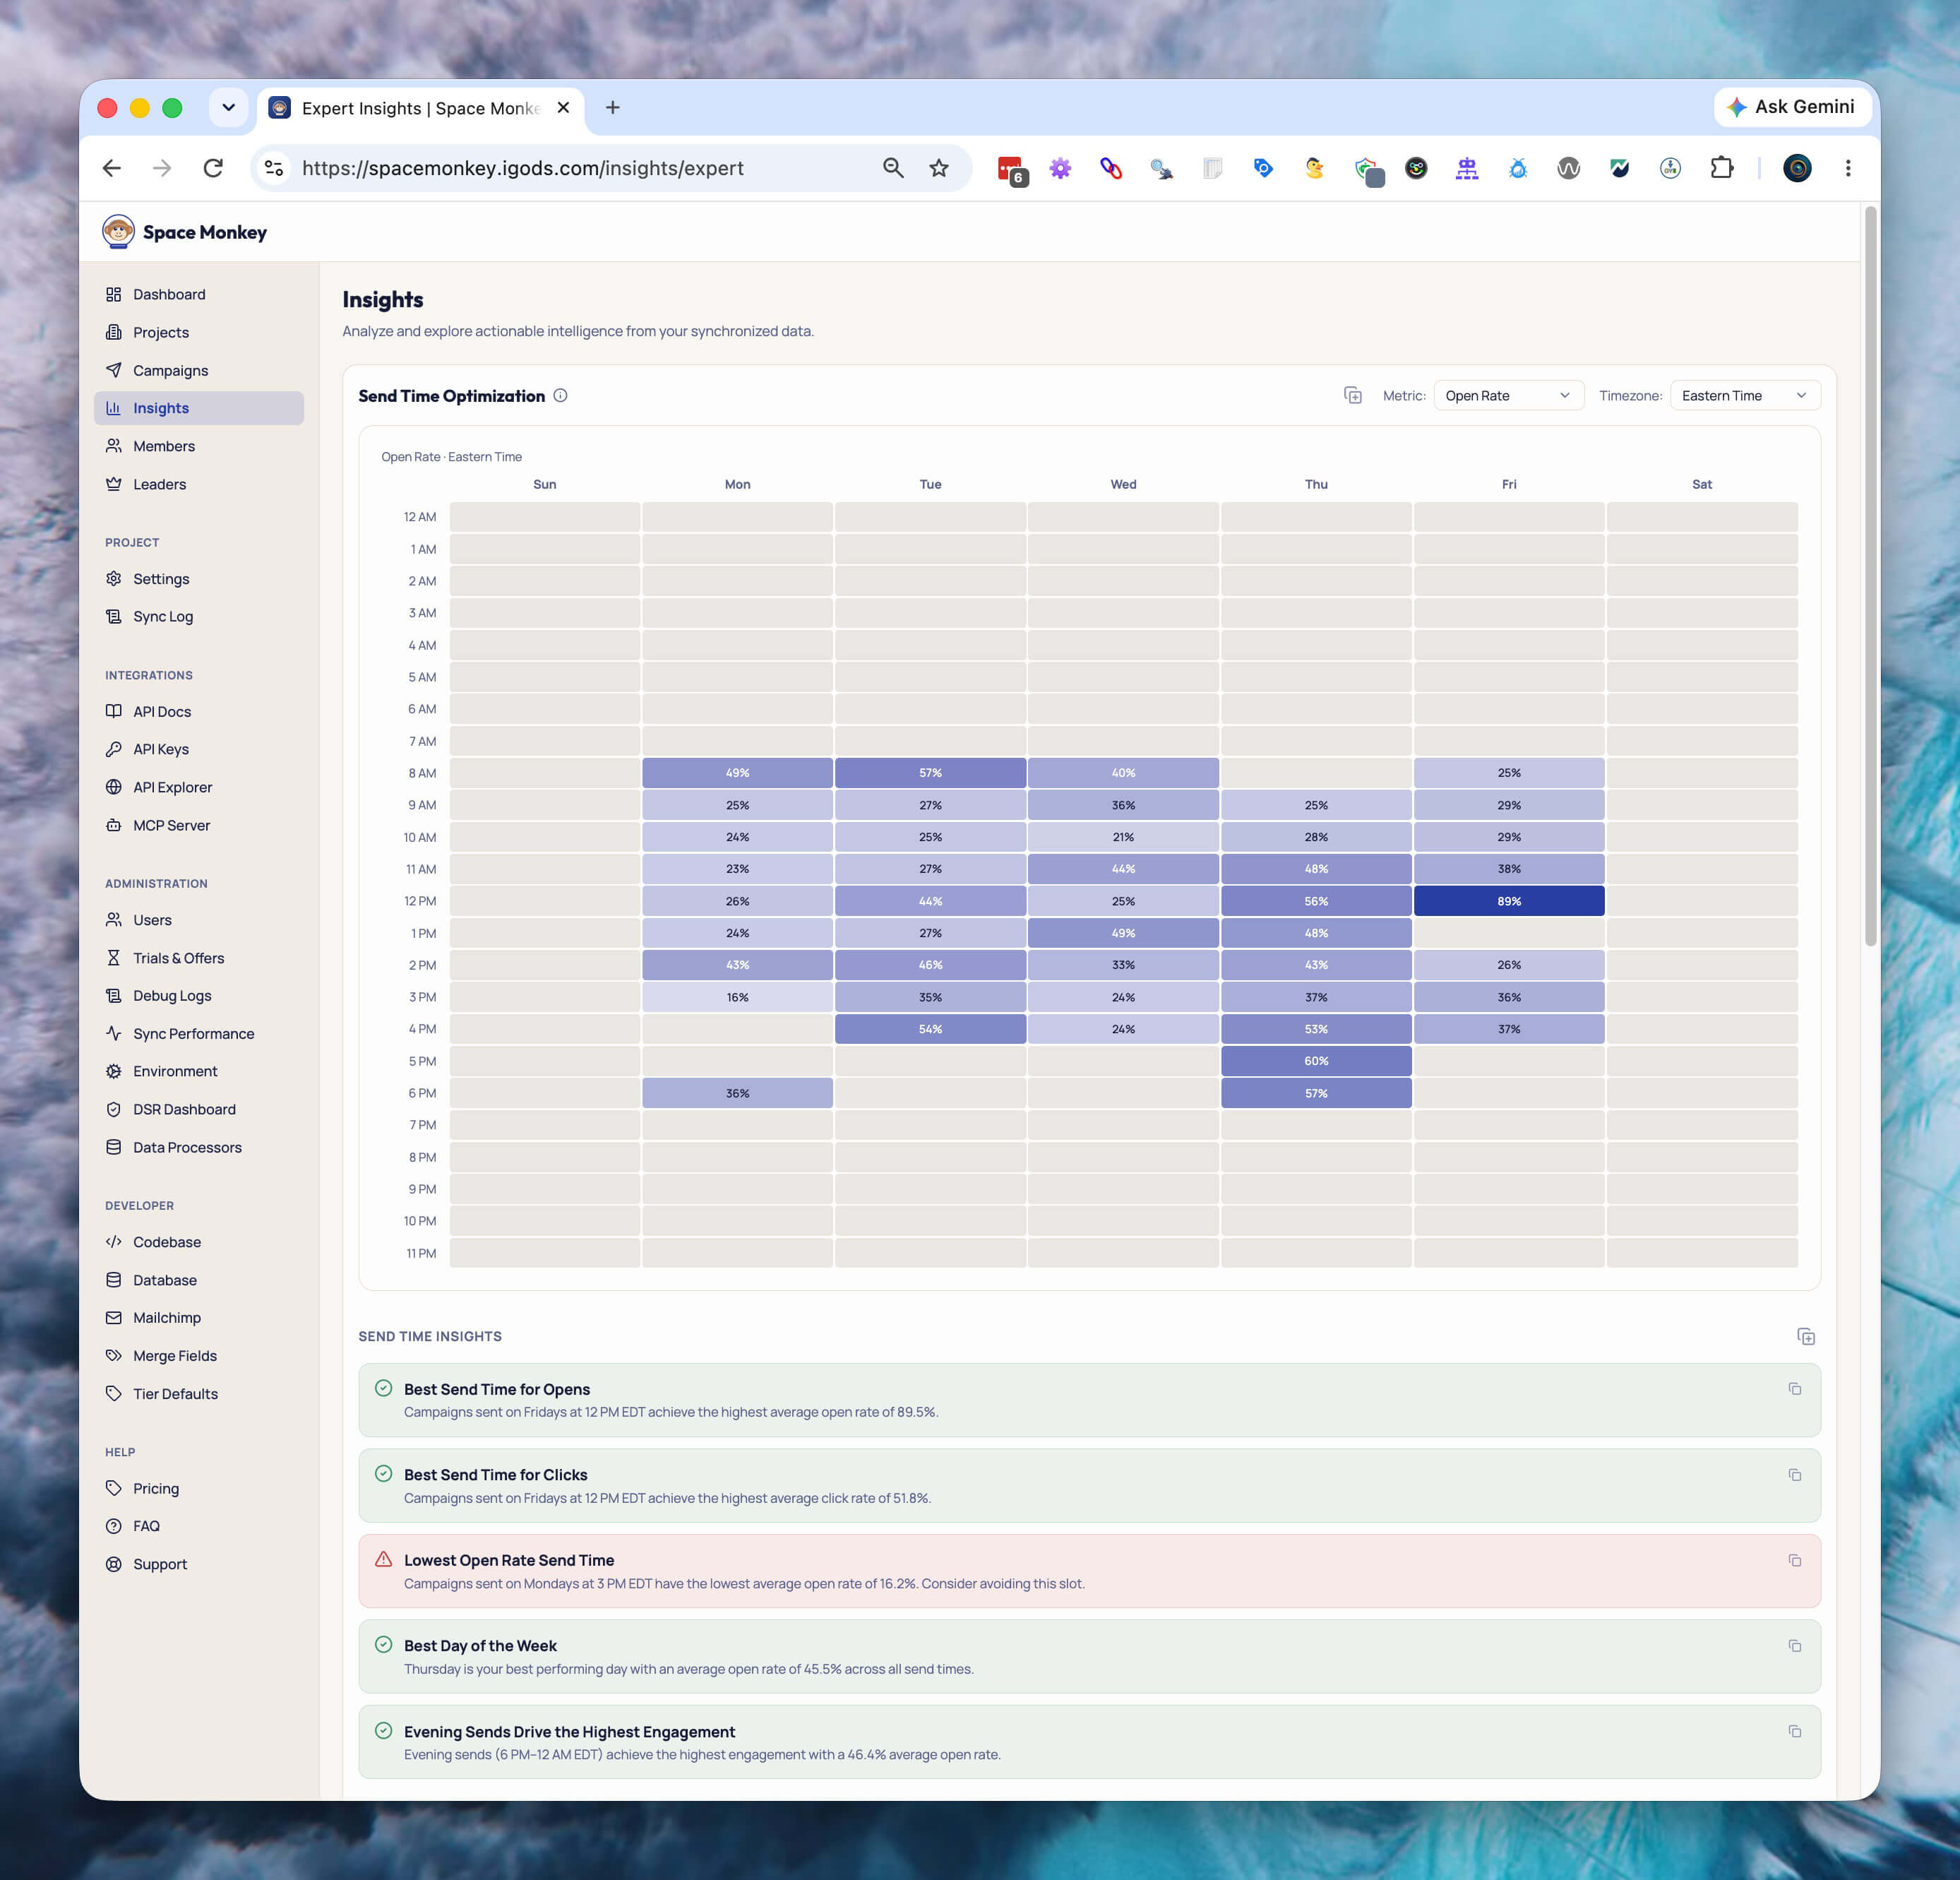Click the Sync Performance pulse icon
This screenshot has width=1960, height=1880.
click(x=114, y=1034)
